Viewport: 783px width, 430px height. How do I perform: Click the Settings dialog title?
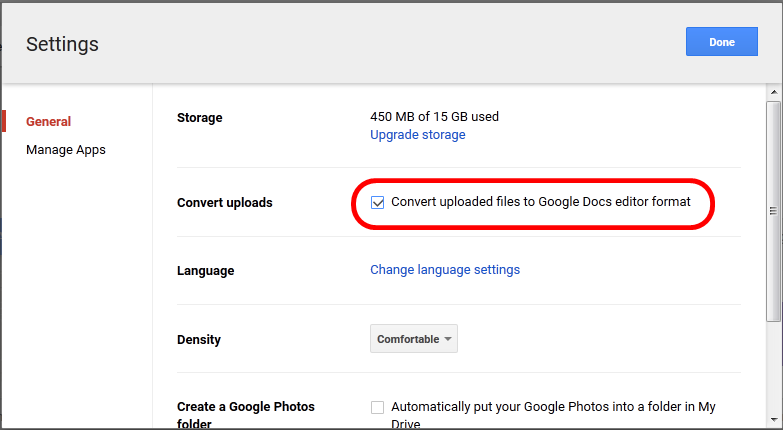tap(62, 44)
